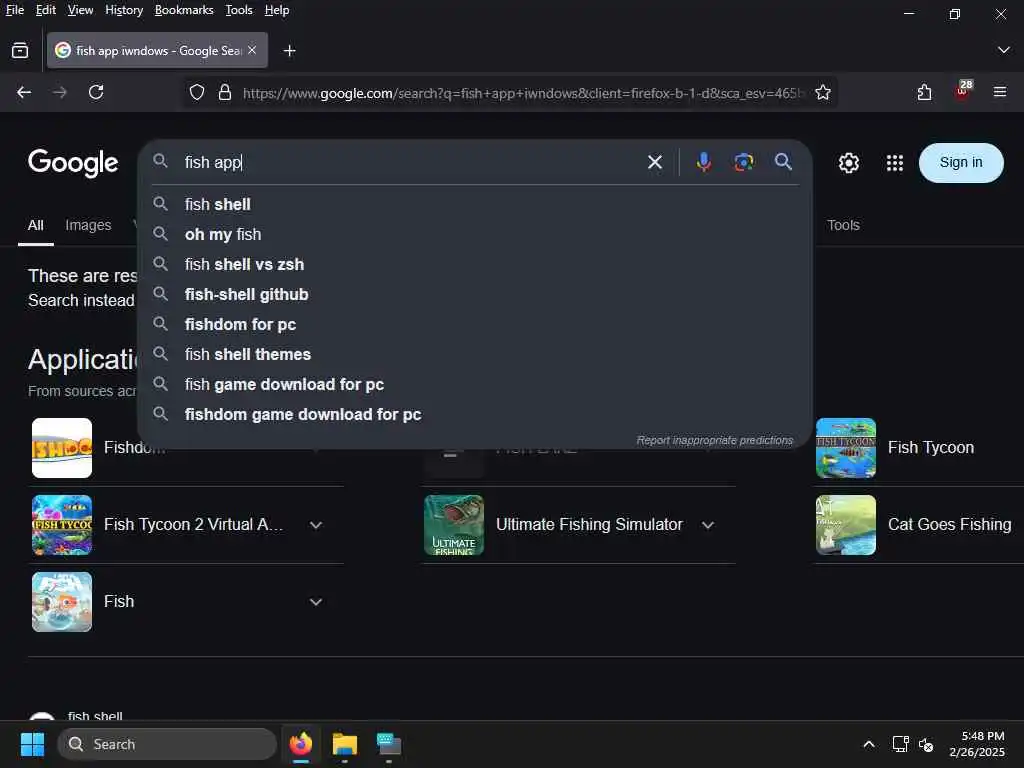
Task: Open the Google apps grid
Action: click(895, 163)
